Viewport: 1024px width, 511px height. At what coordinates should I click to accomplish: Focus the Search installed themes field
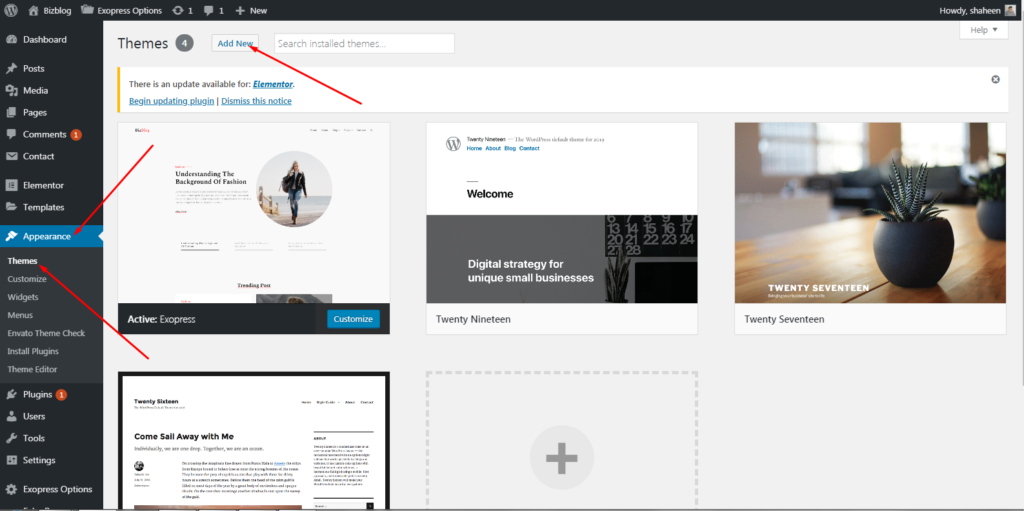click(x=364, y=44)
